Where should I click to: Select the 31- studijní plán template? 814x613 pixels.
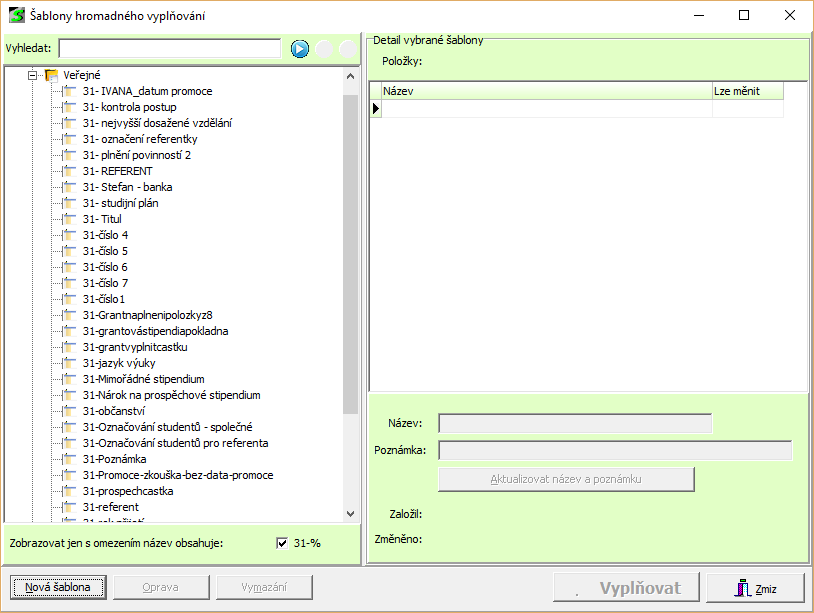[120, 203]
